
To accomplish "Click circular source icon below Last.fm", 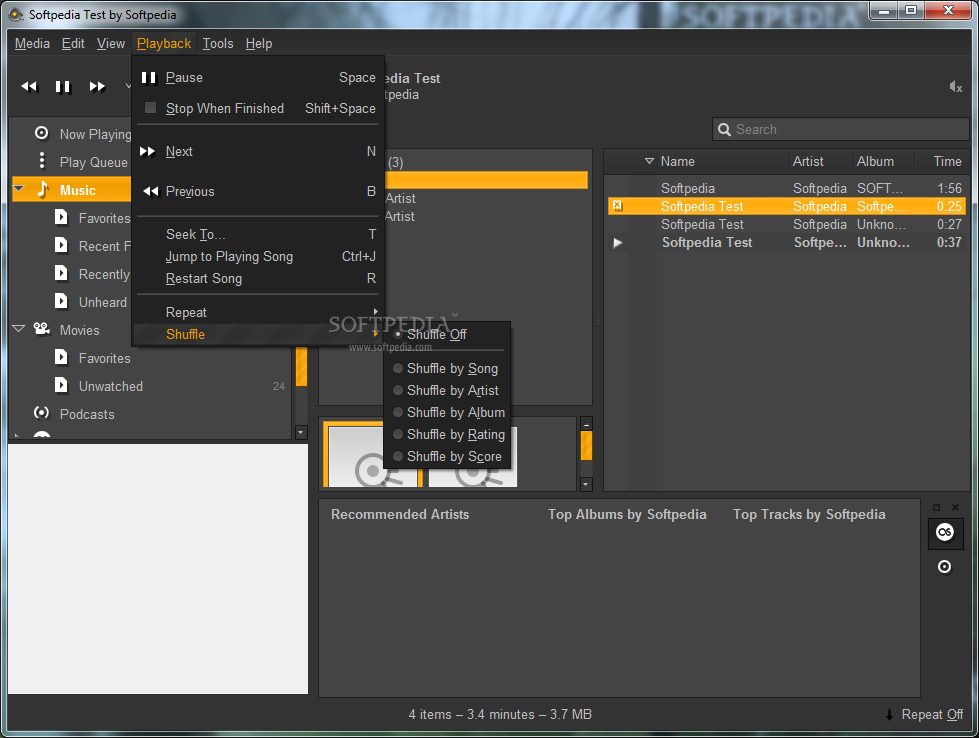I will (945, 566).
